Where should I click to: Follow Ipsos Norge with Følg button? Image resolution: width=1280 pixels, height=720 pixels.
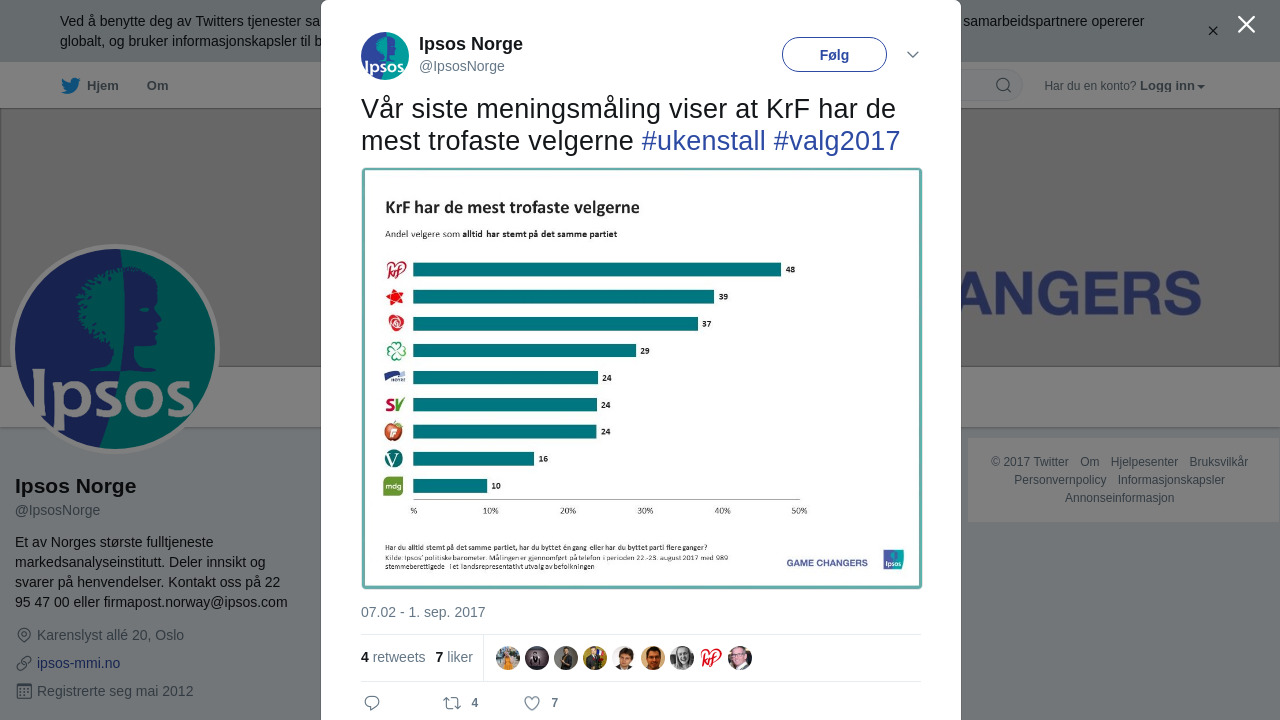834,55
